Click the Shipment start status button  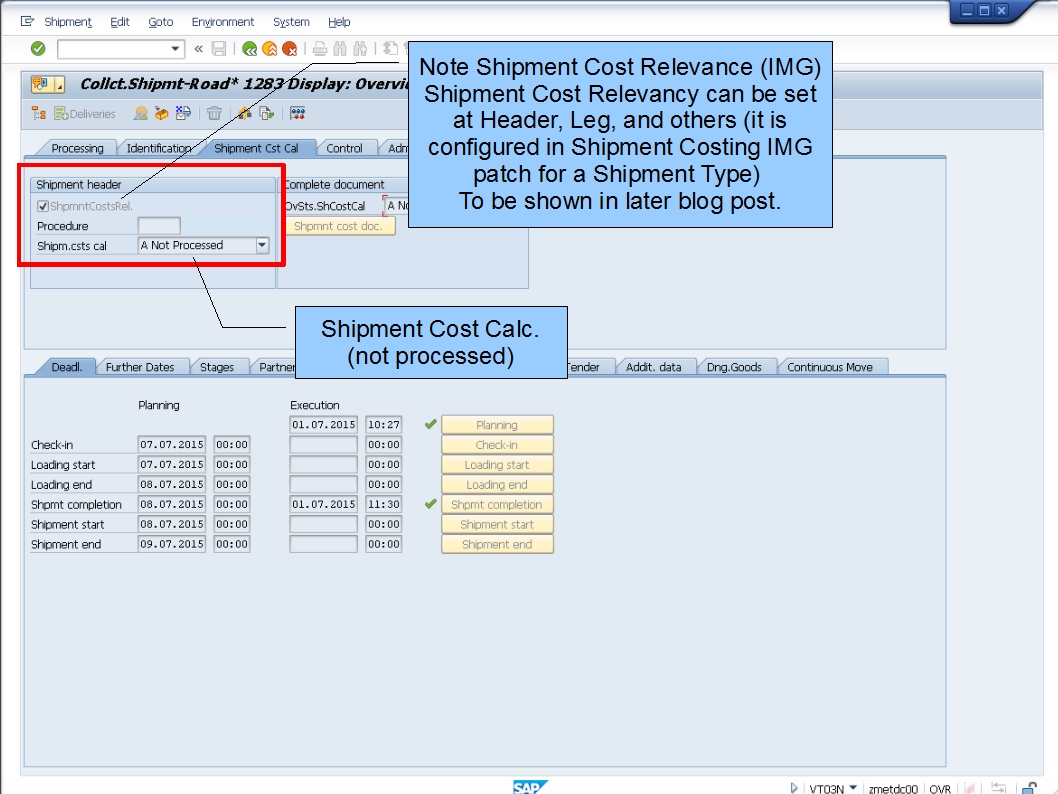[497, 524]
